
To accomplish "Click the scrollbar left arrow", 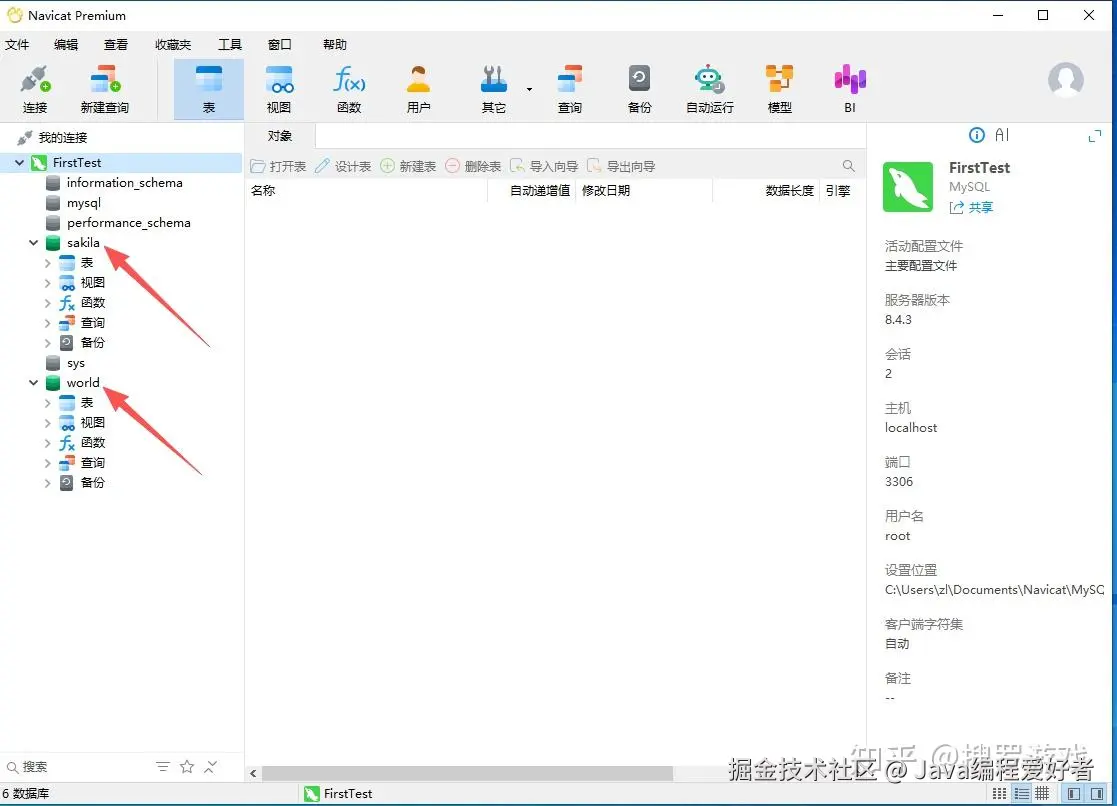I will tap(253, 773).
